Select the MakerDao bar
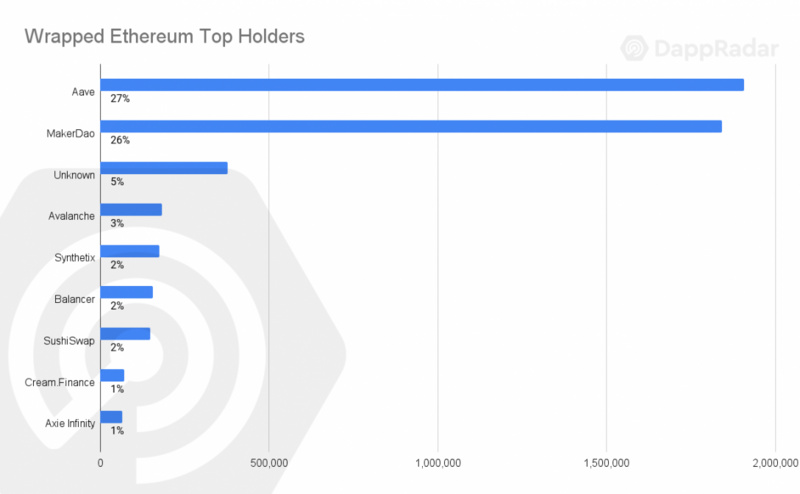The height and width of the screenshot is (494, 800). 411,126
